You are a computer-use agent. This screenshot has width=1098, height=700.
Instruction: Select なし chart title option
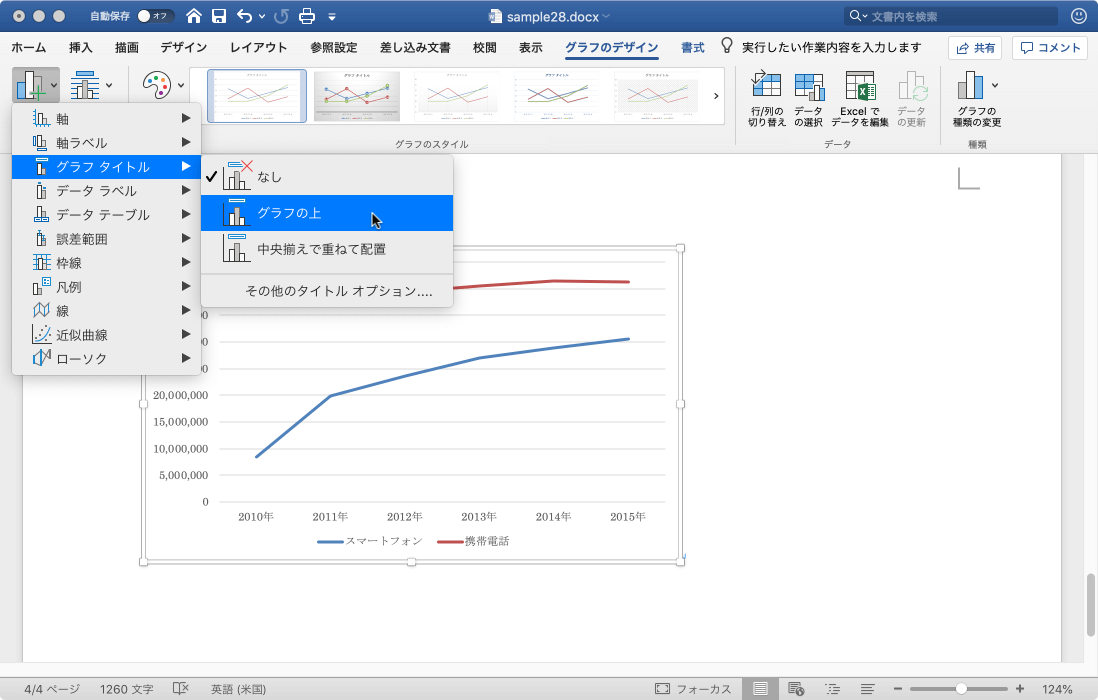point(327,177)
